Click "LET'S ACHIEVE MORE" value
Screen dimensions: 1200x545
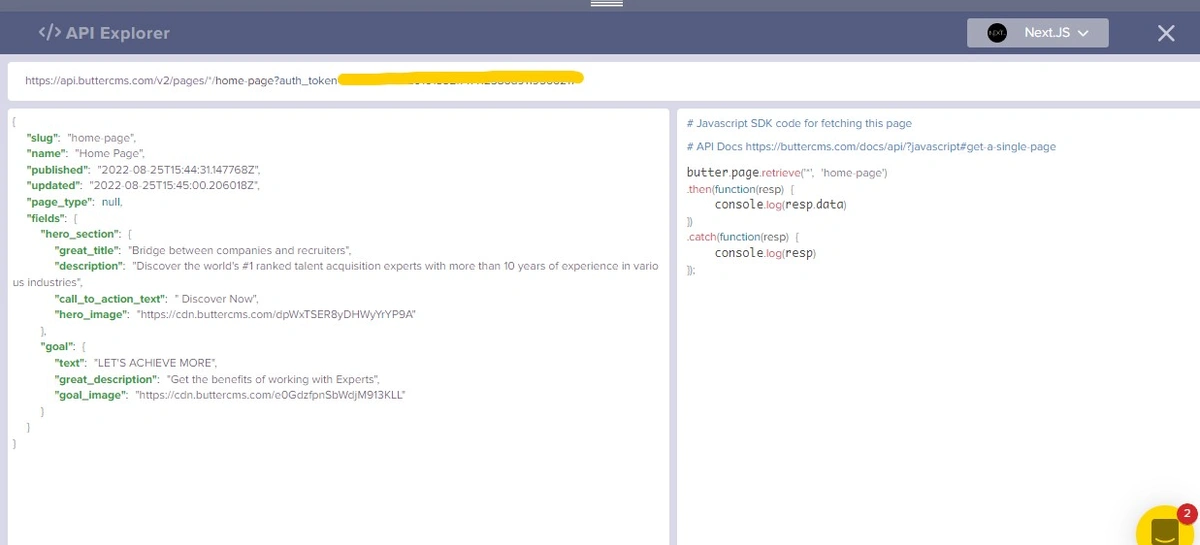tap(154, 362)
